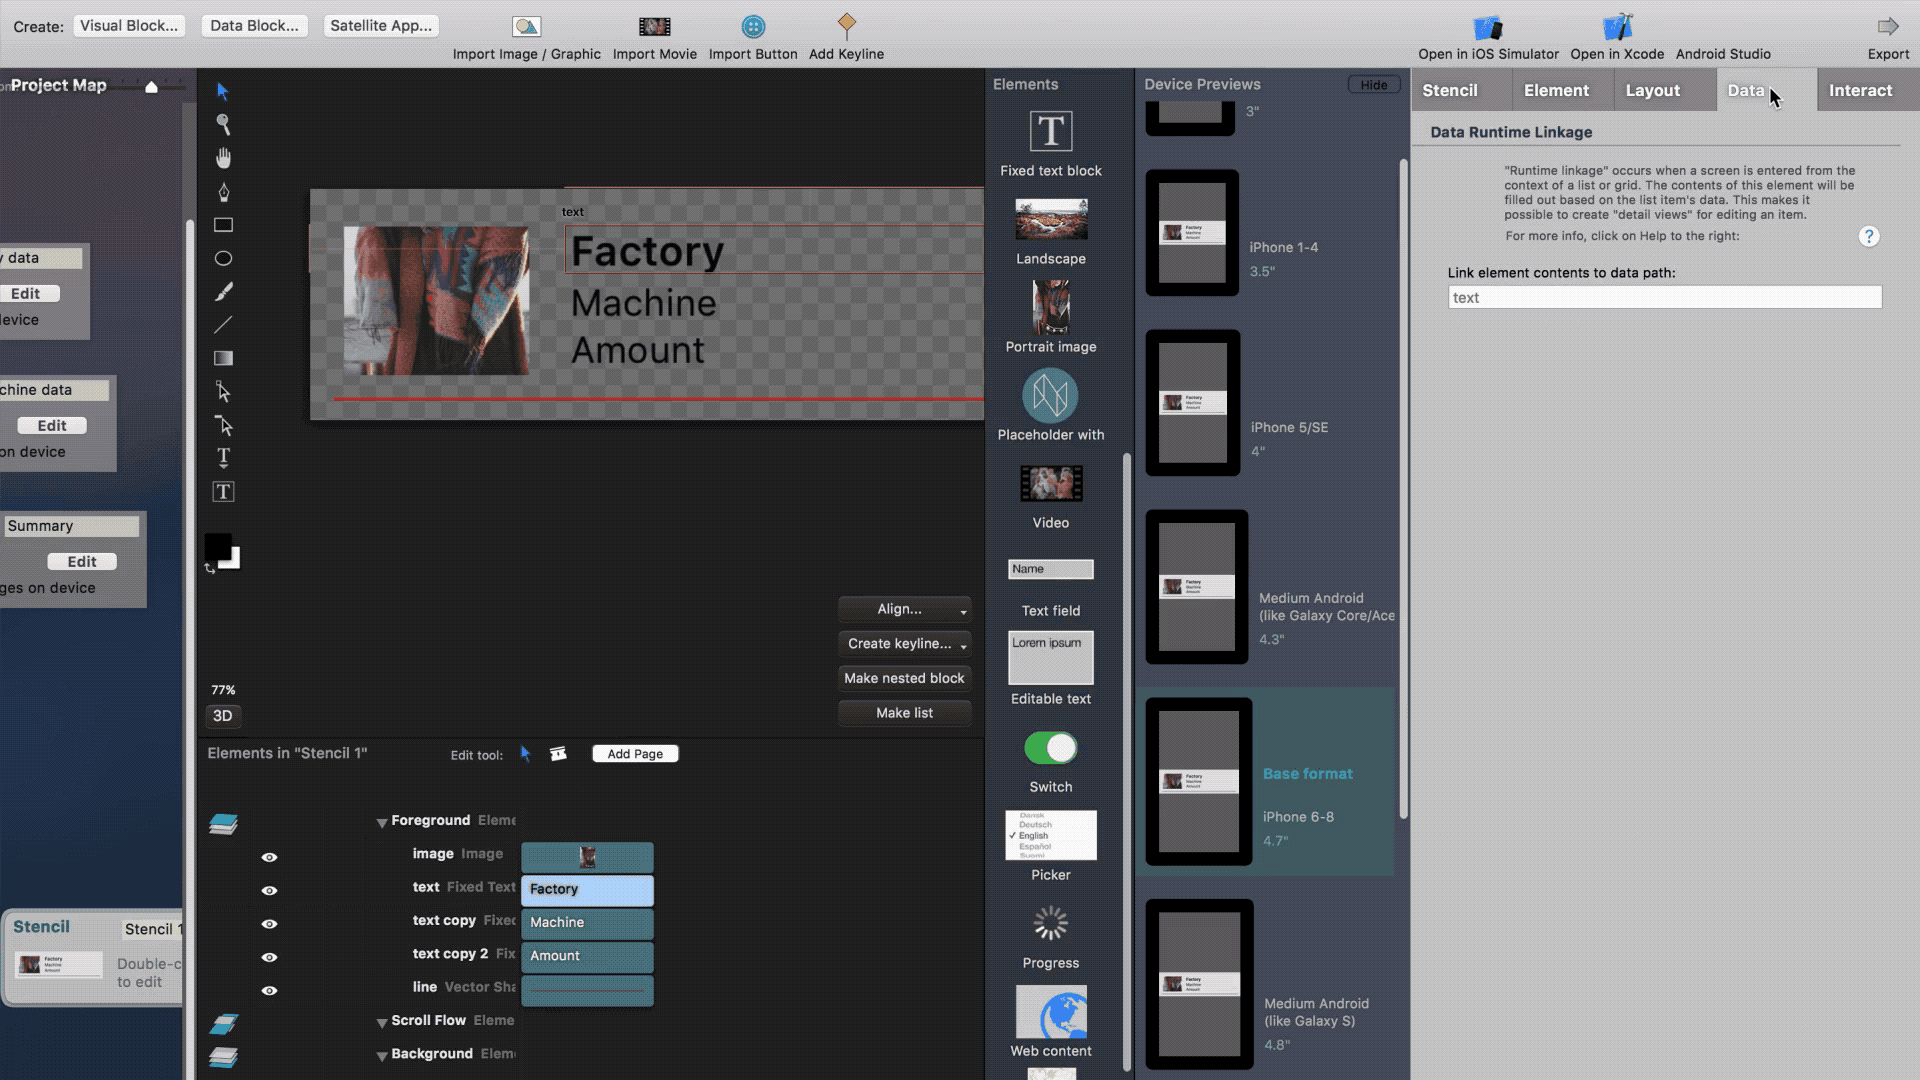
Task: Switch to the Interact tab
Action: [1861, 88]
